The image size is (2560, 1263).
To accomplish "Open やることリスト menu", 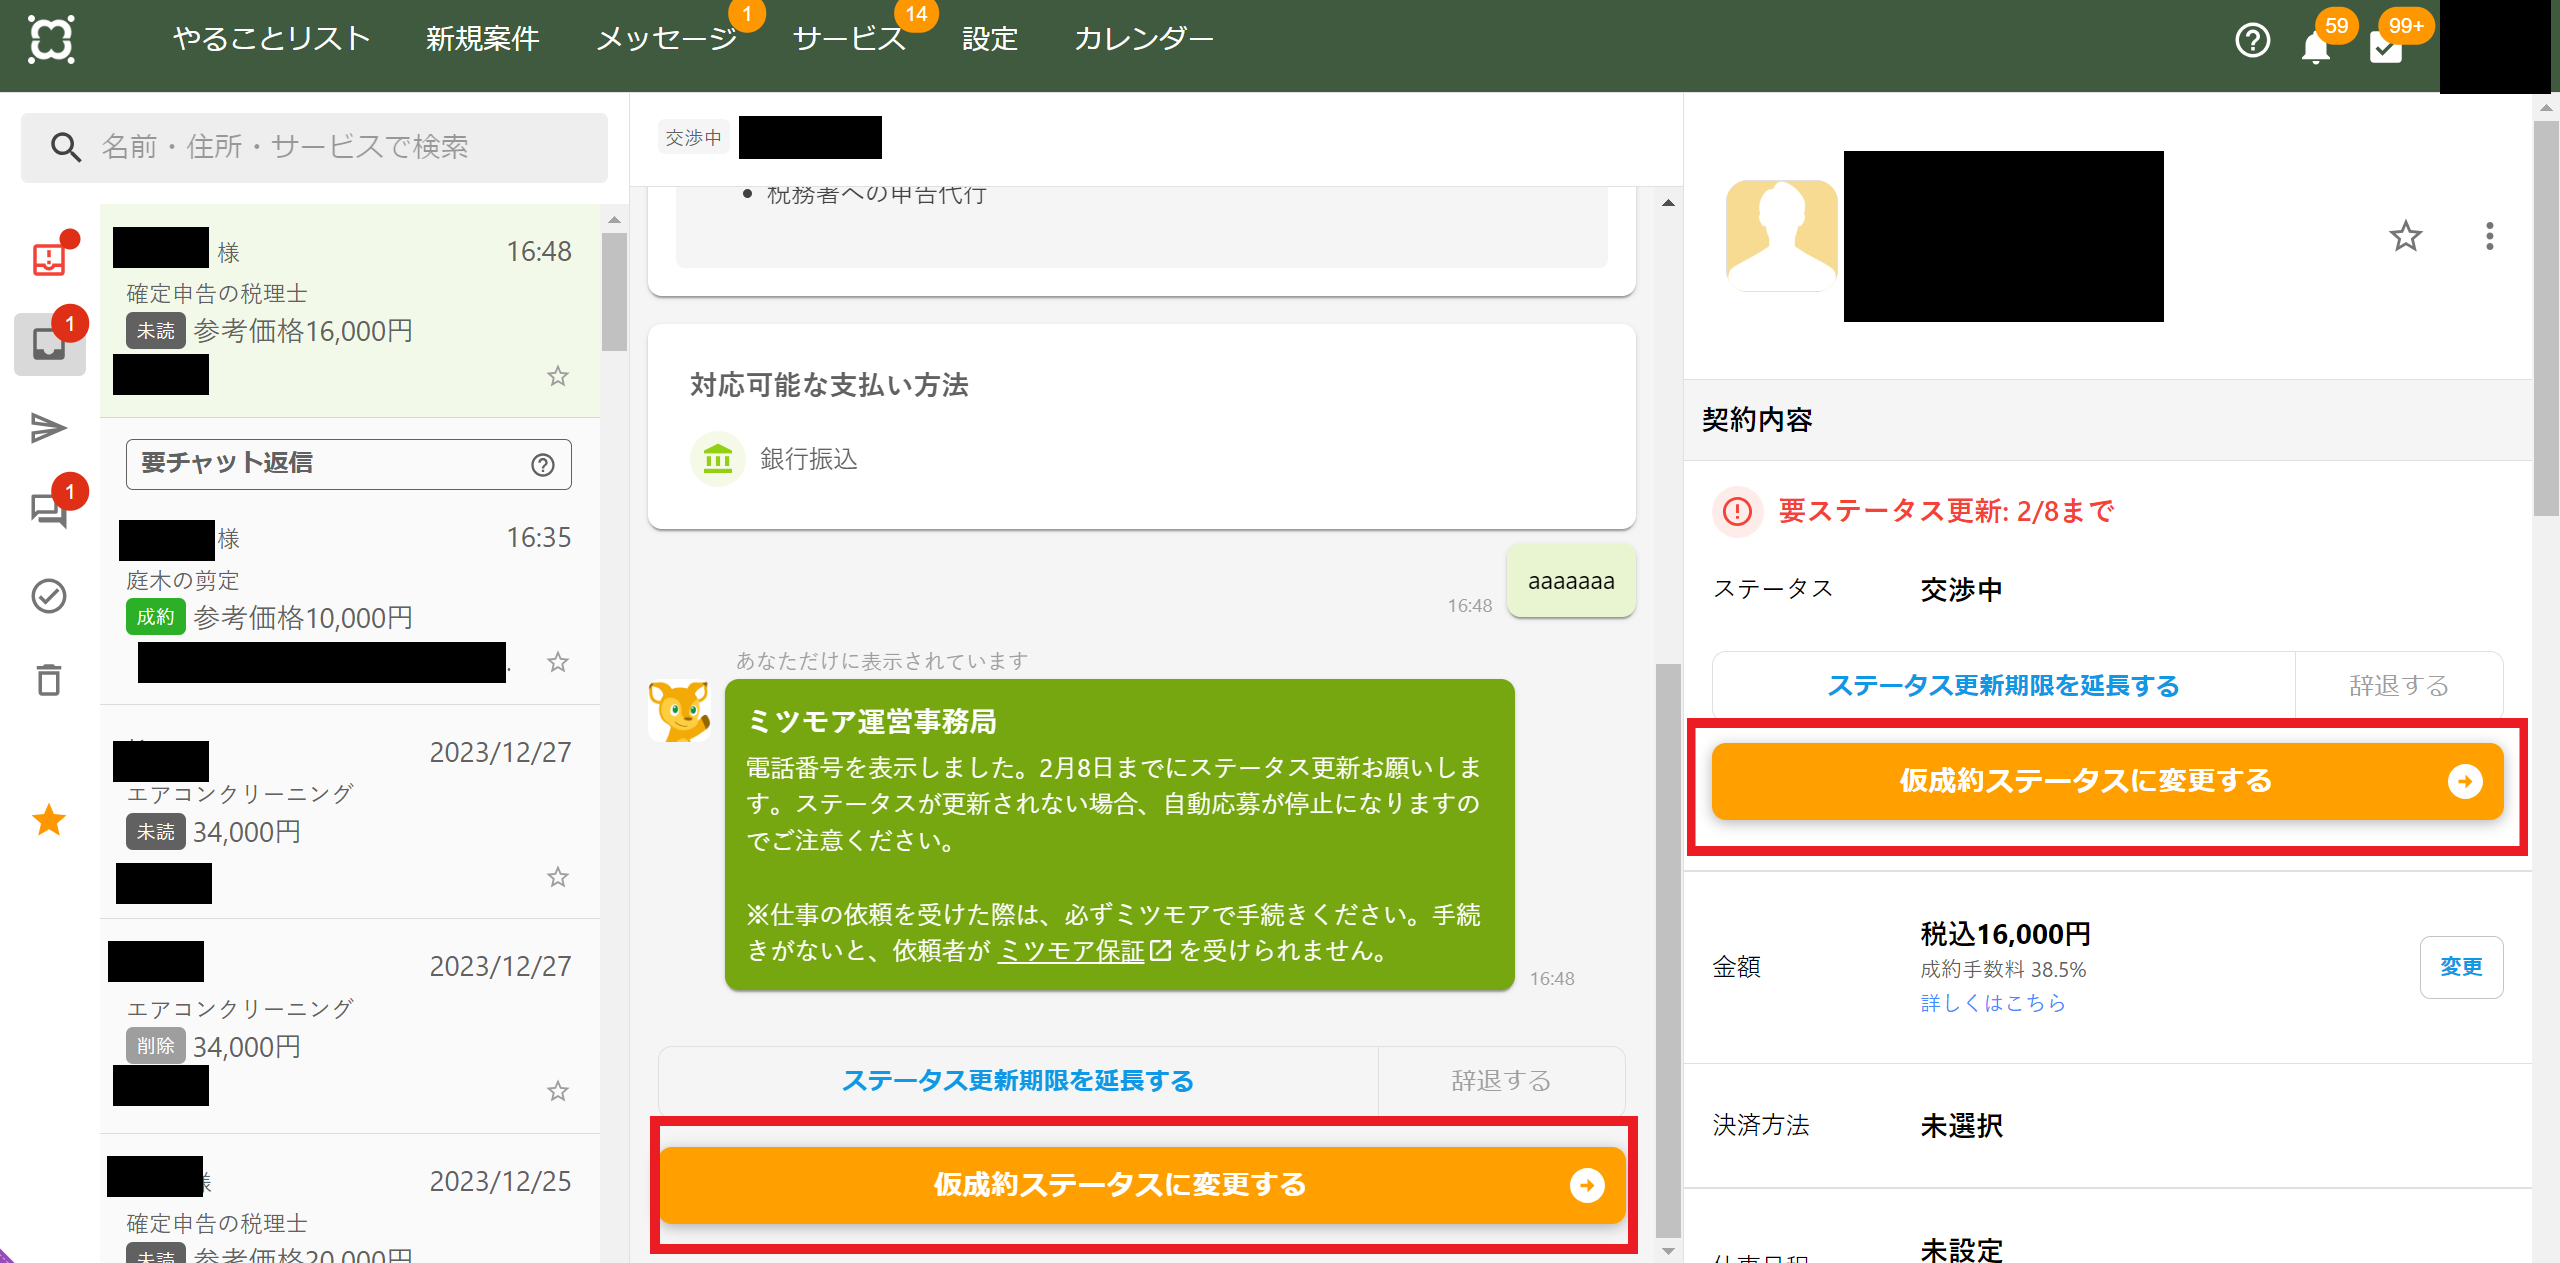I will (272, 38).
